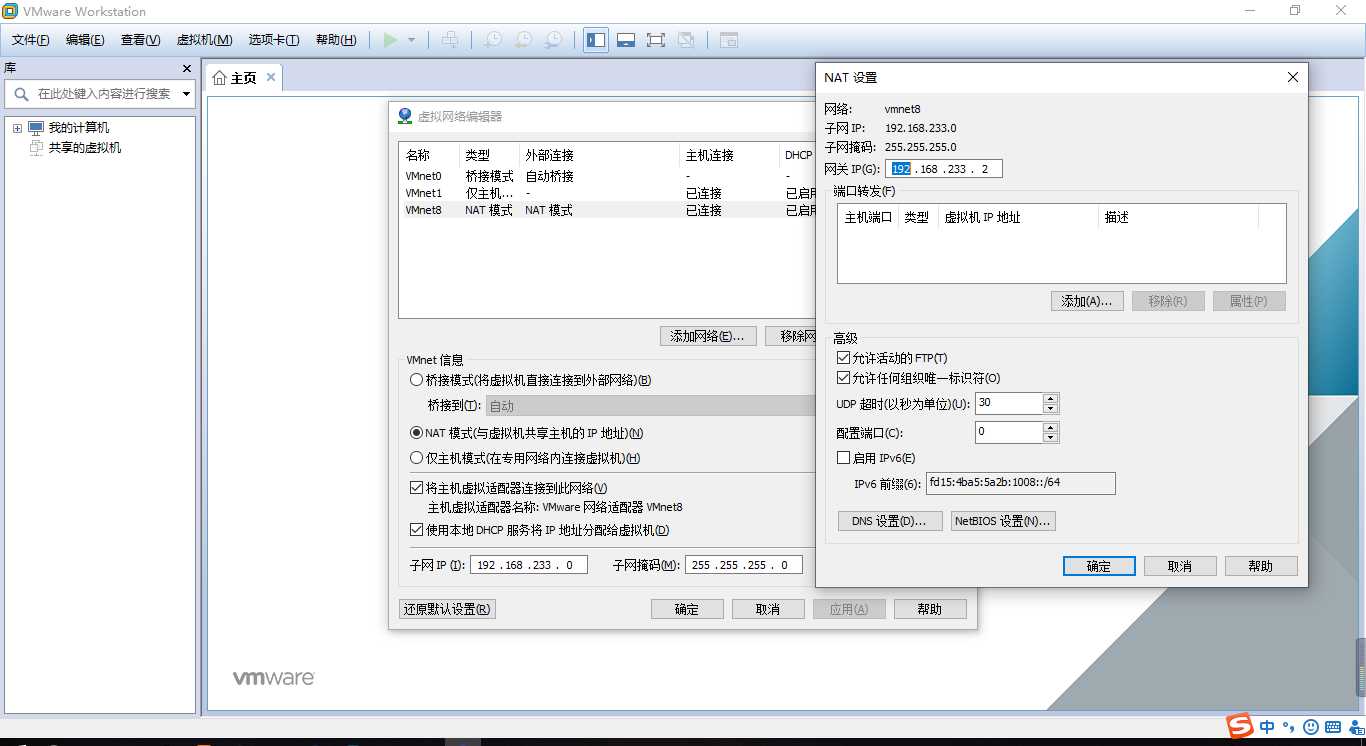Close the 库 library panel
The height and width of the screenshot is (746, 1366).
[186, 68]
